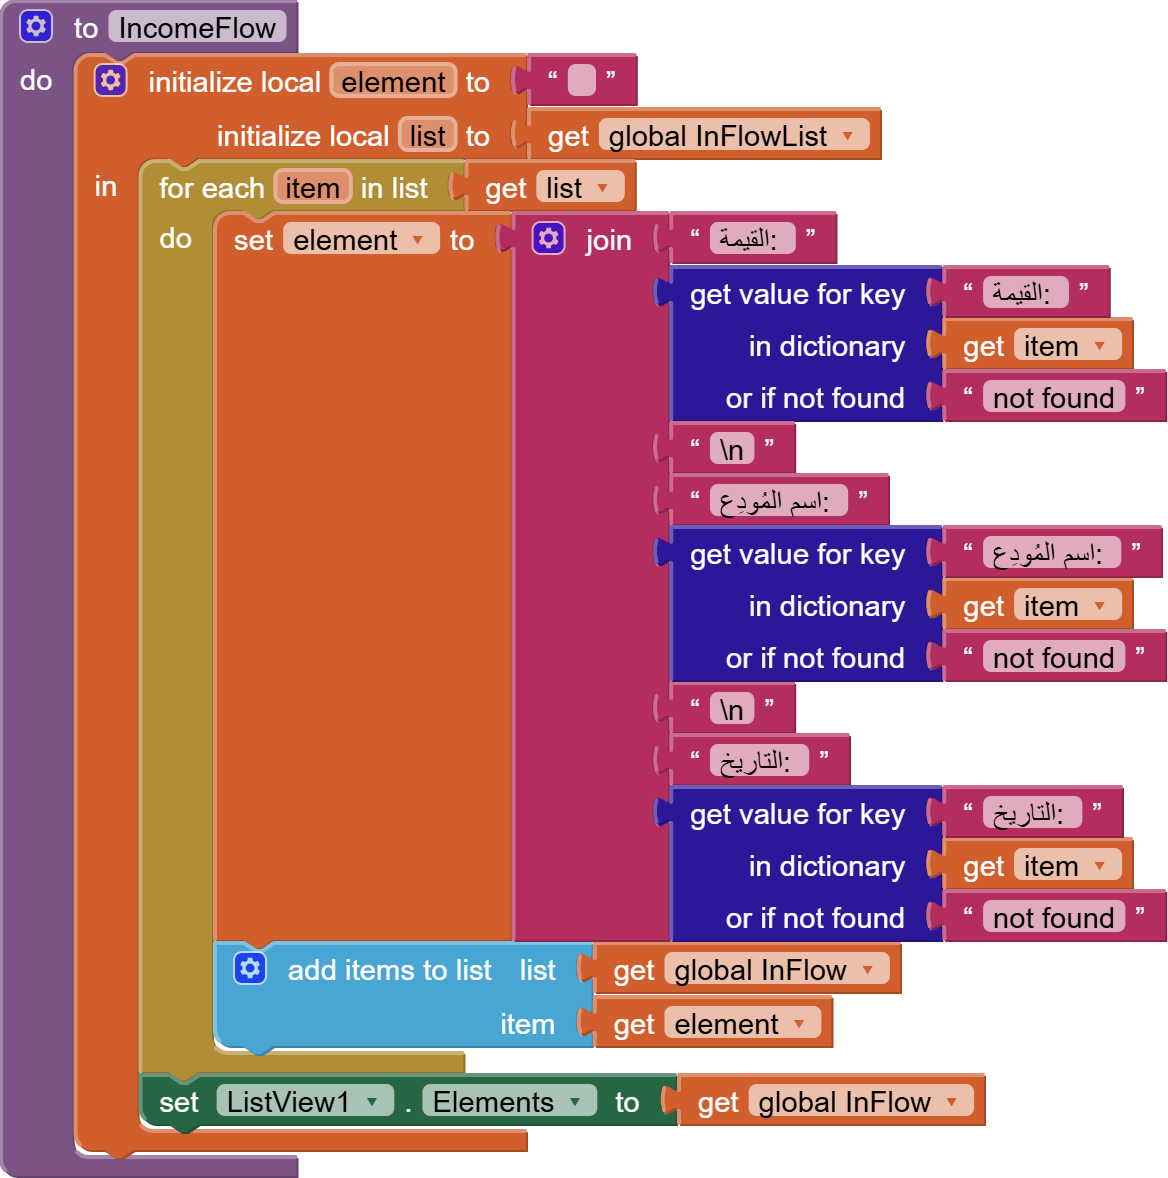Image resolution: width=1168 pixels, height=1178 pixels.
Task: Open mutator gear on initialize local block
Action: point(110,81)
